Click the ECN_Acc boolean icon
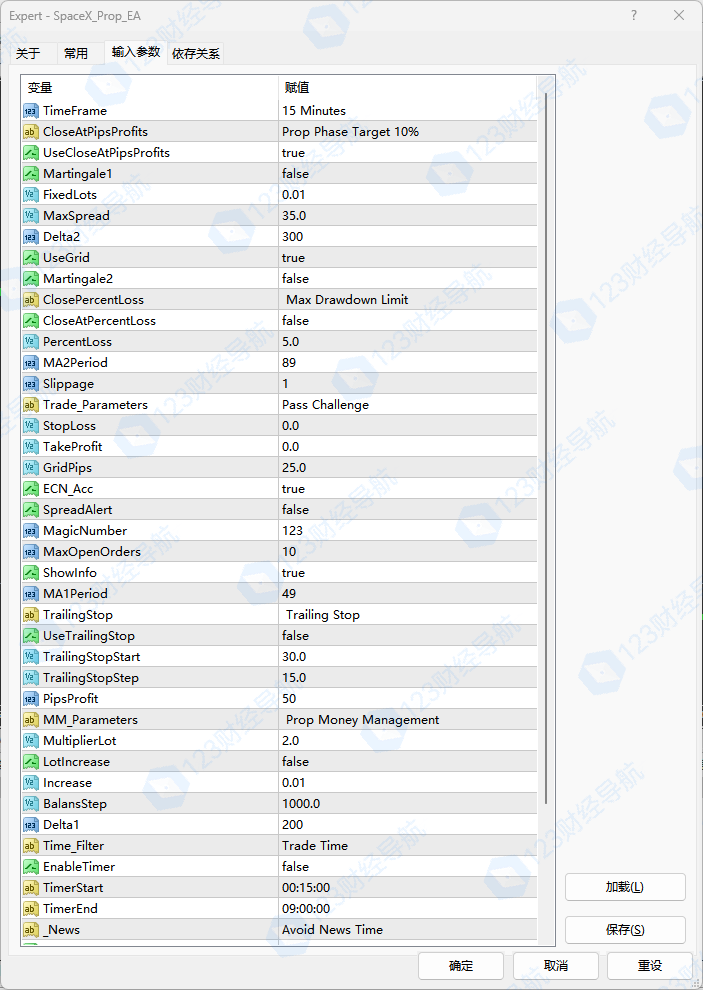Image resolution: width=703 pixels, height=990 pixels. (30, 489)
